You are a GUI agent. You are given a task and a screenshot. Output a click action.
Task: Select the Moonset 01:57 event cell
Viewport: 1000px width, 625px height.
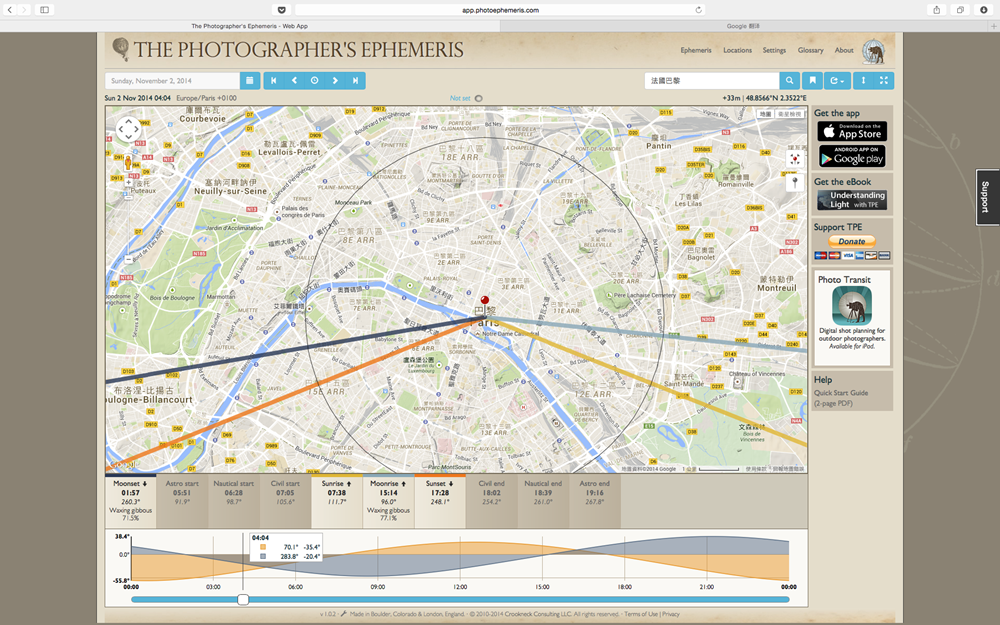[x=131, y=501]
